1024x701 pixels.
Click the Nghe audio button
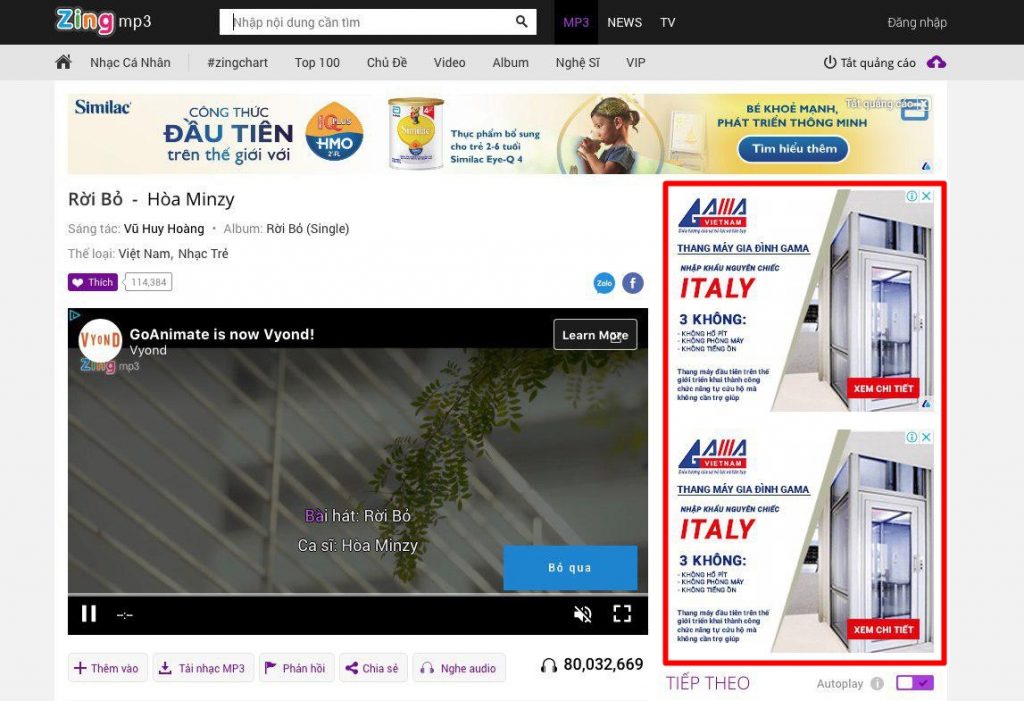pyautogui.click(x=458, y=668)
